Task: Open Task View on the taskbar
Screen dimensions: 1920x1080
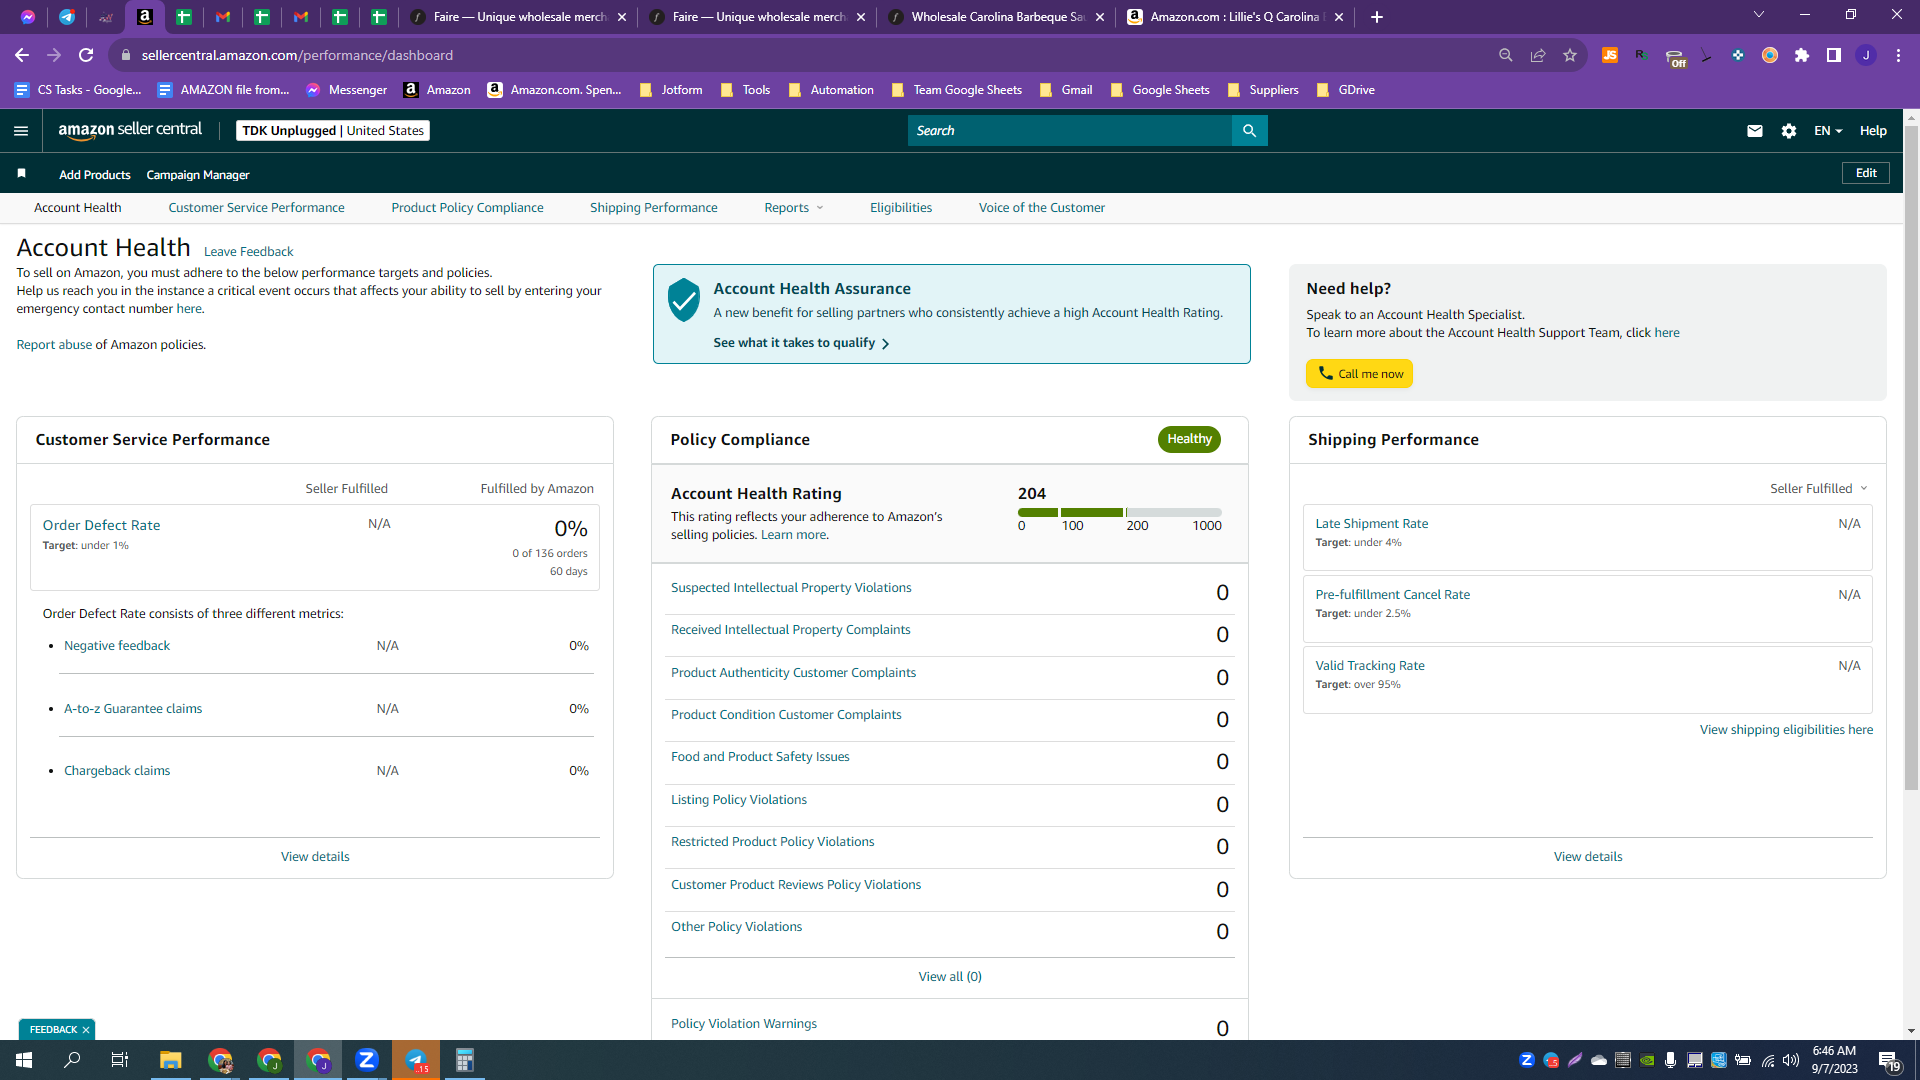Action: tap(120, 1060)
